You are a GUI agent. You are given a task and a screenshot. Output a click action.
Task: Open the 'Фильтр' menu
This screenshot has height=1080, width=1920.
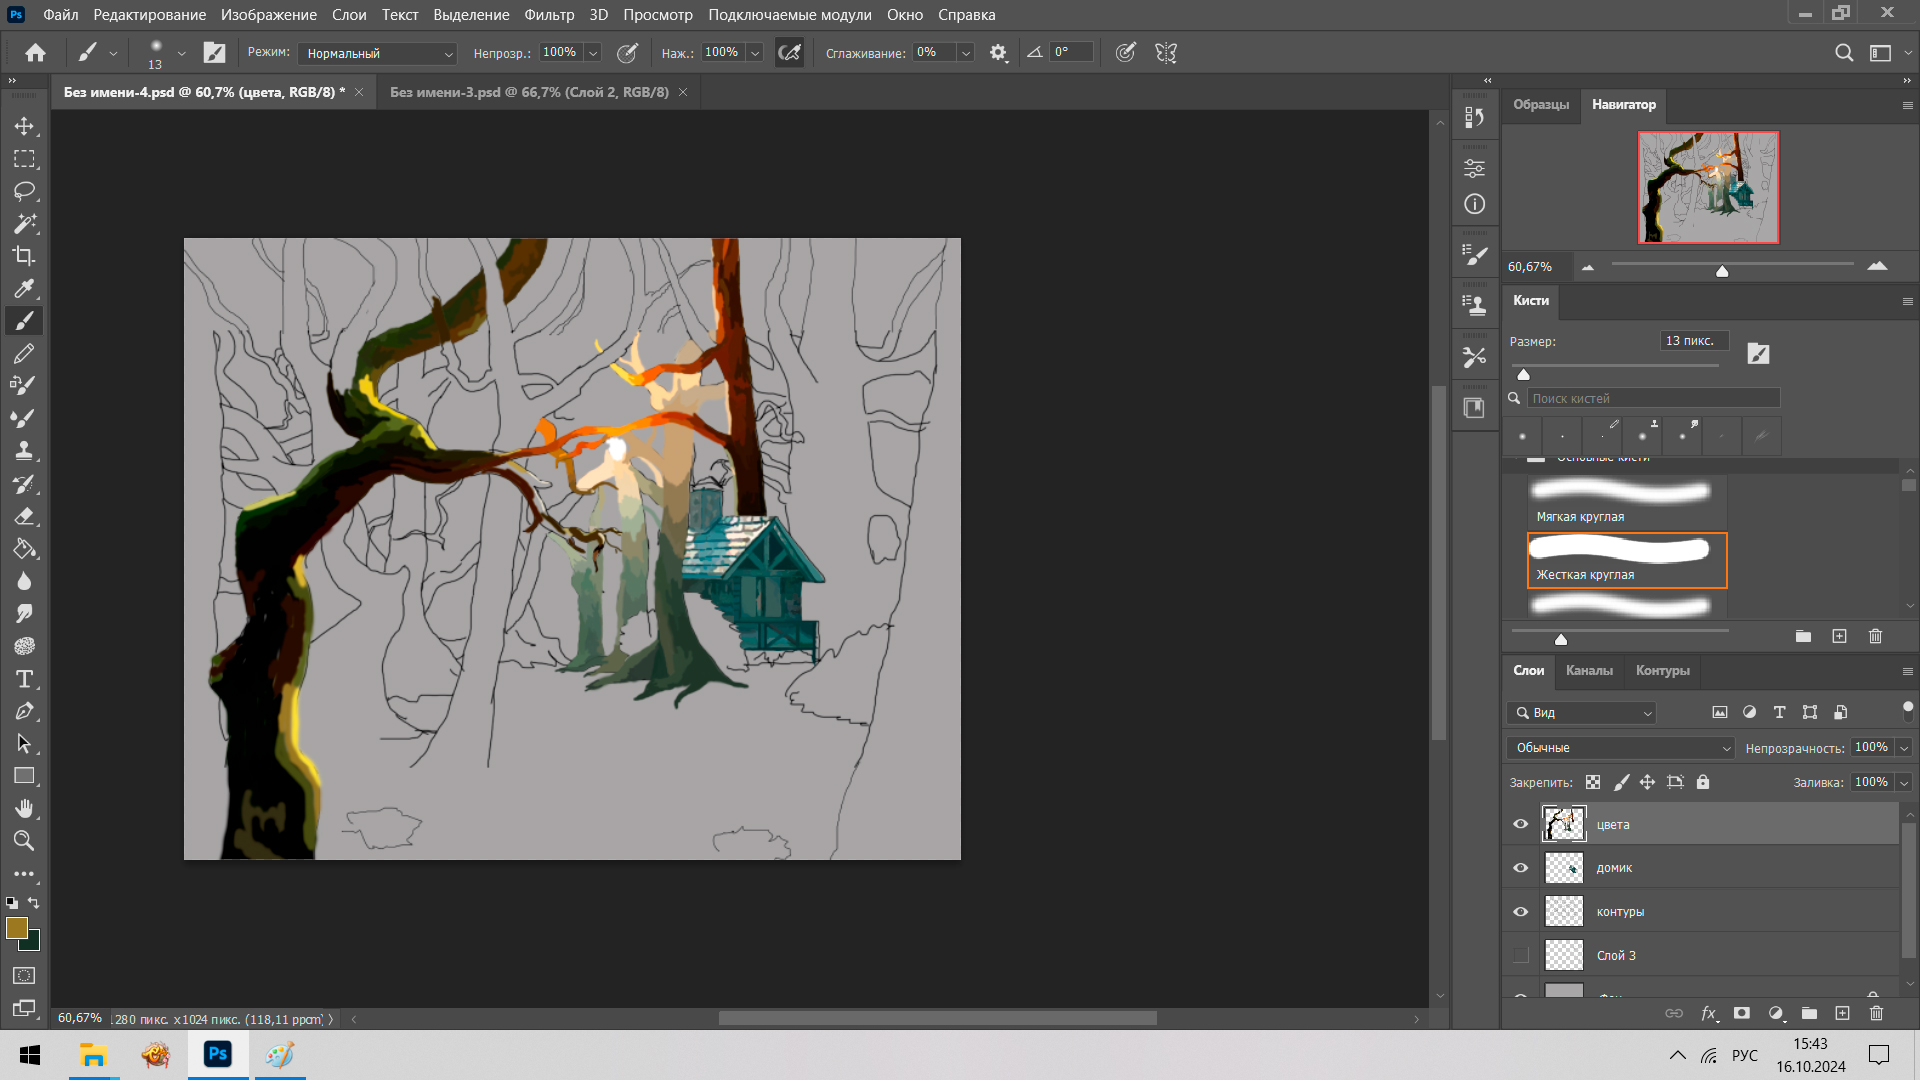pyautogui.click(x=549, y=15)
